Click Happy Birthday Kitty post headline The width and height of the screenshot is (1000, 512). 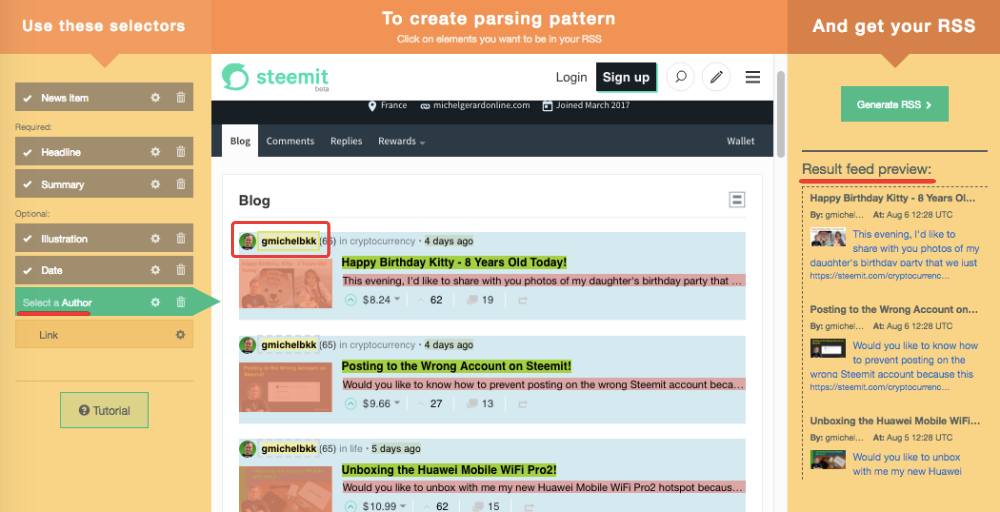click(454, 262)
